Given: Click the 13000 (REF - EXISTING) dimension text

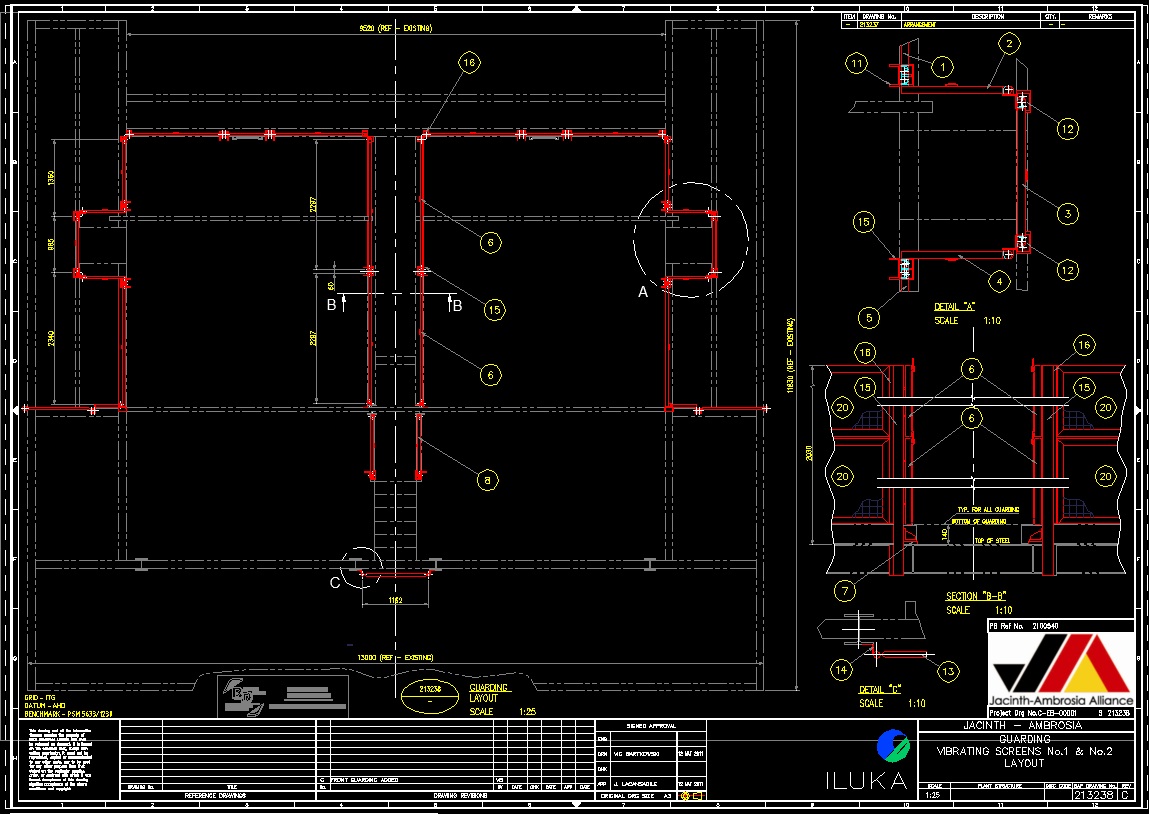Looking at the screenshot, I should (397, 657).
